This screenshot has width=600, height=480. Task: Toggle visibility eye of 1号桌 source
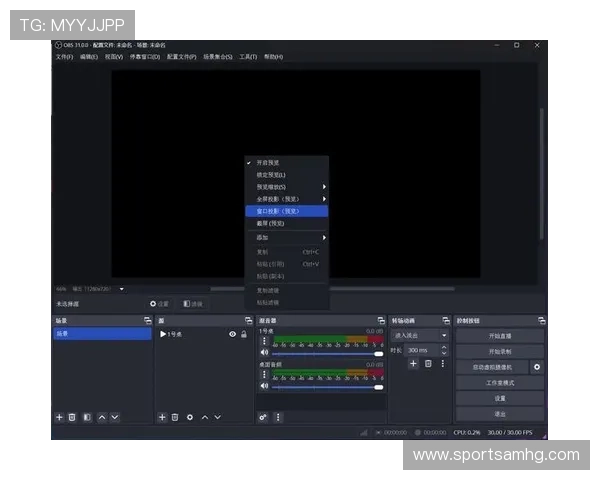click(x=233, y=334)
